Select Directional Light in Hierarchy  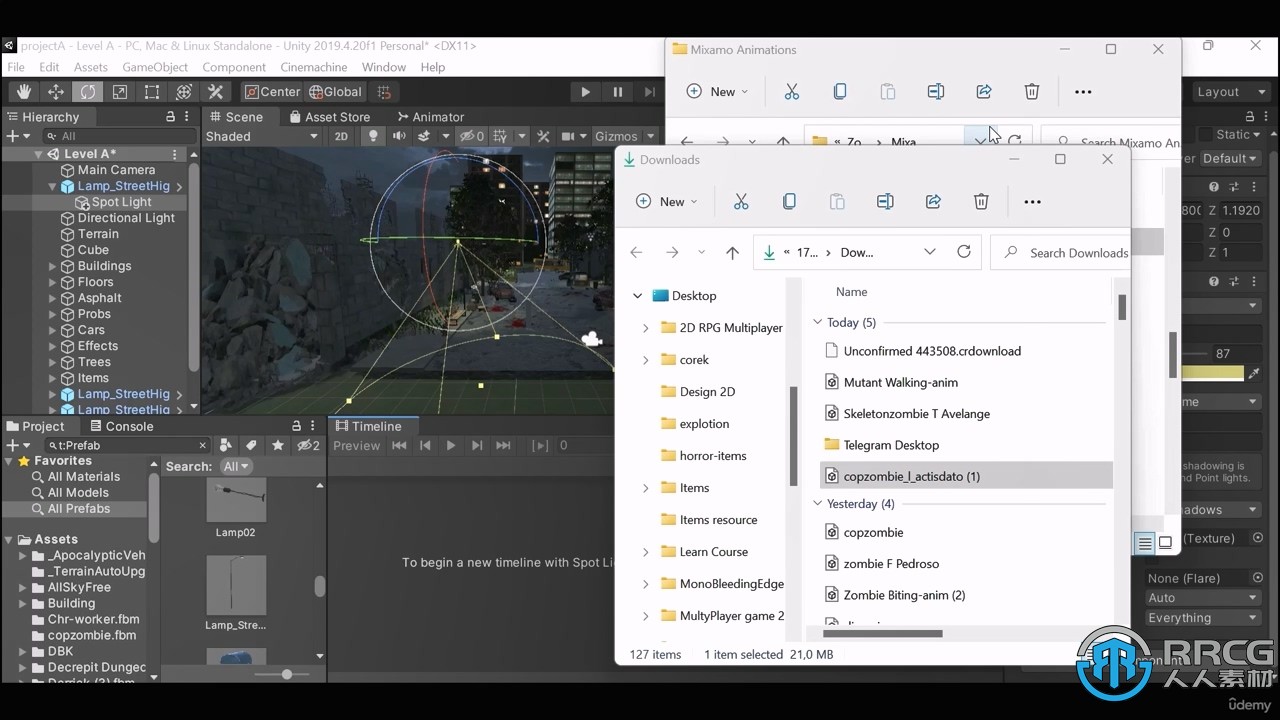[x=126, y=218]
